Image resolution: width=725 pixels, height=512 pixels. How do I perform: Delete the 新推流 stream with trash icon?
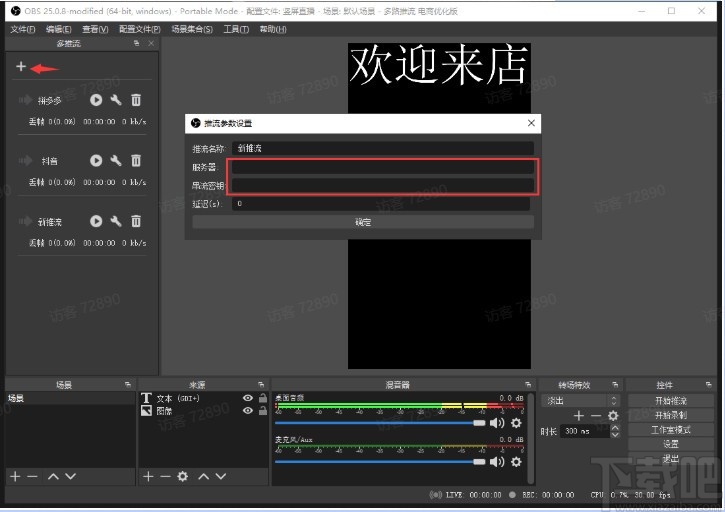coord(136,221)
